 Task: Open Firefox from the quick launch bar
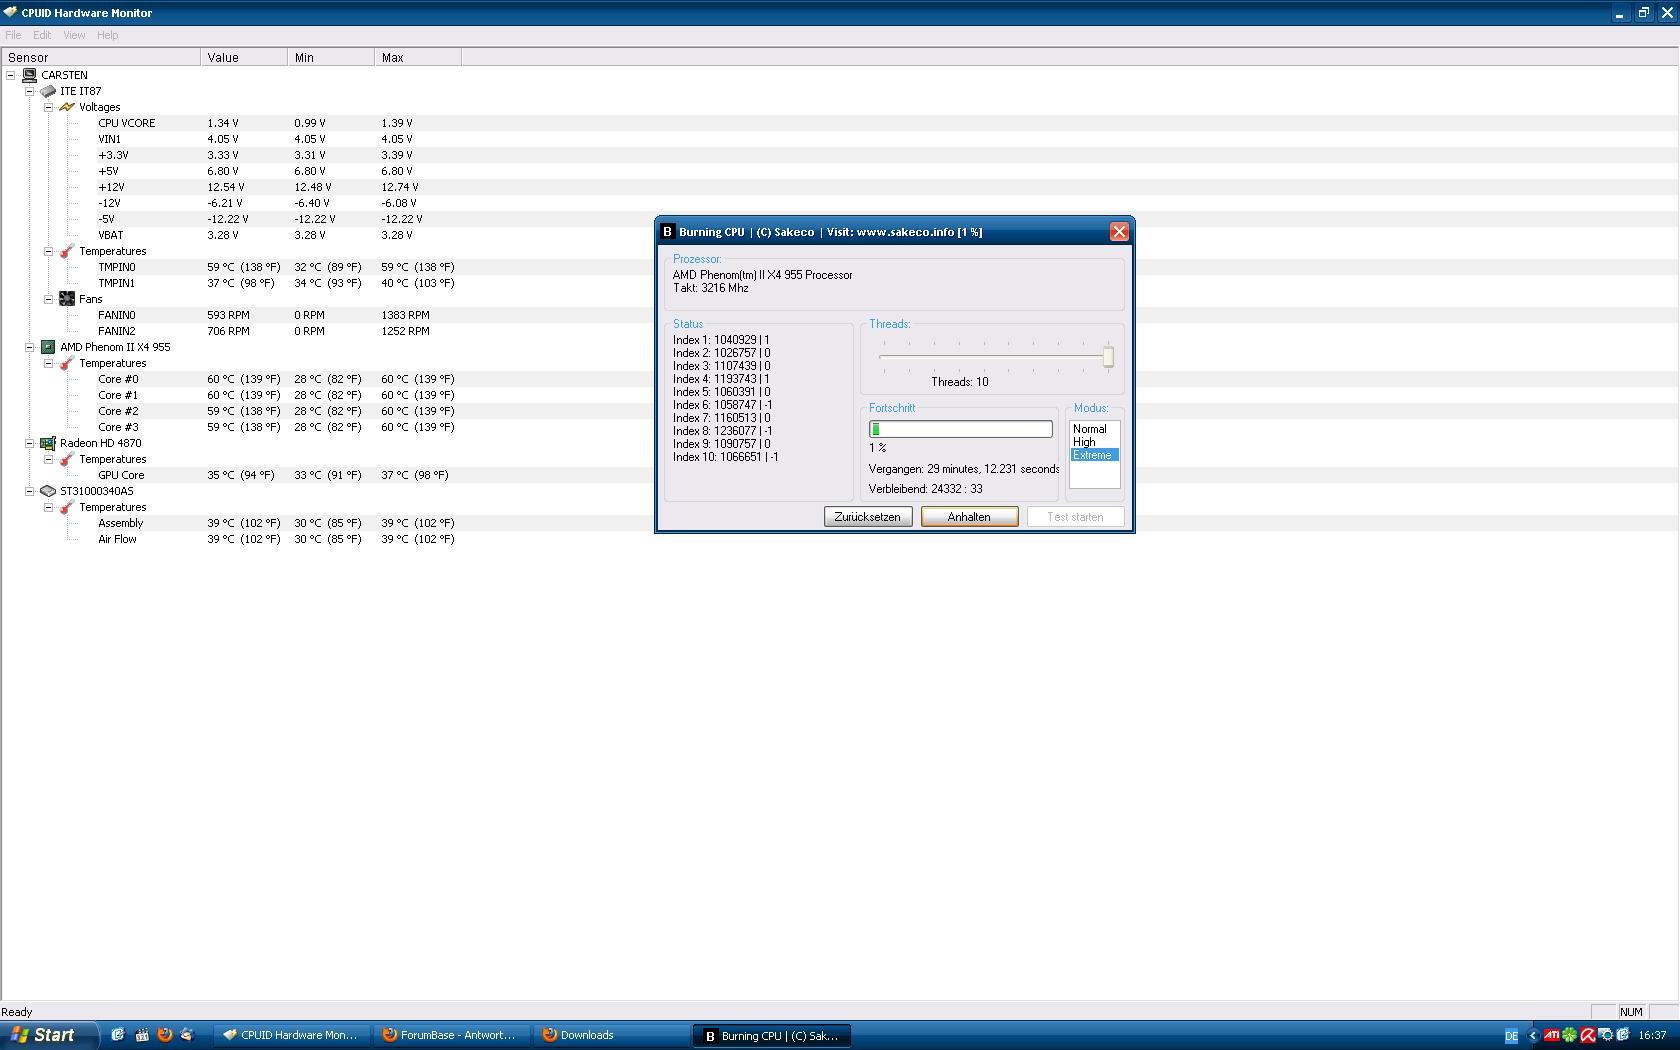[164, 1035]
